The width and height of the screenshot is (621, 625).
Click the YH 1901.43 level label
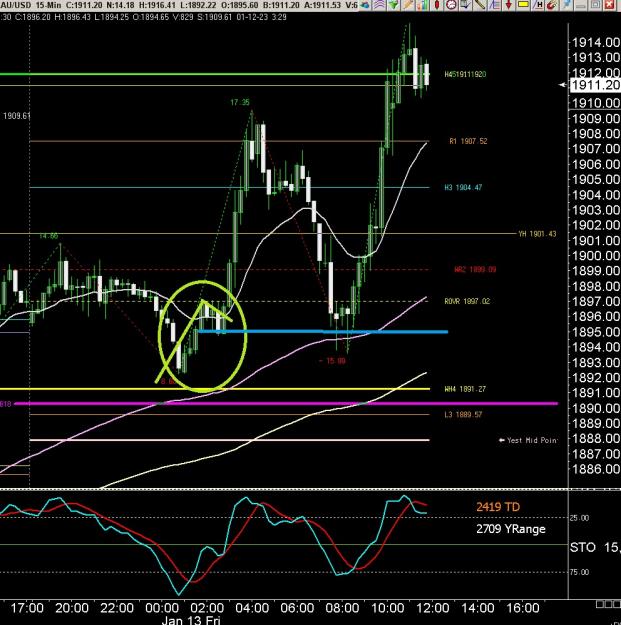(537, 234)
